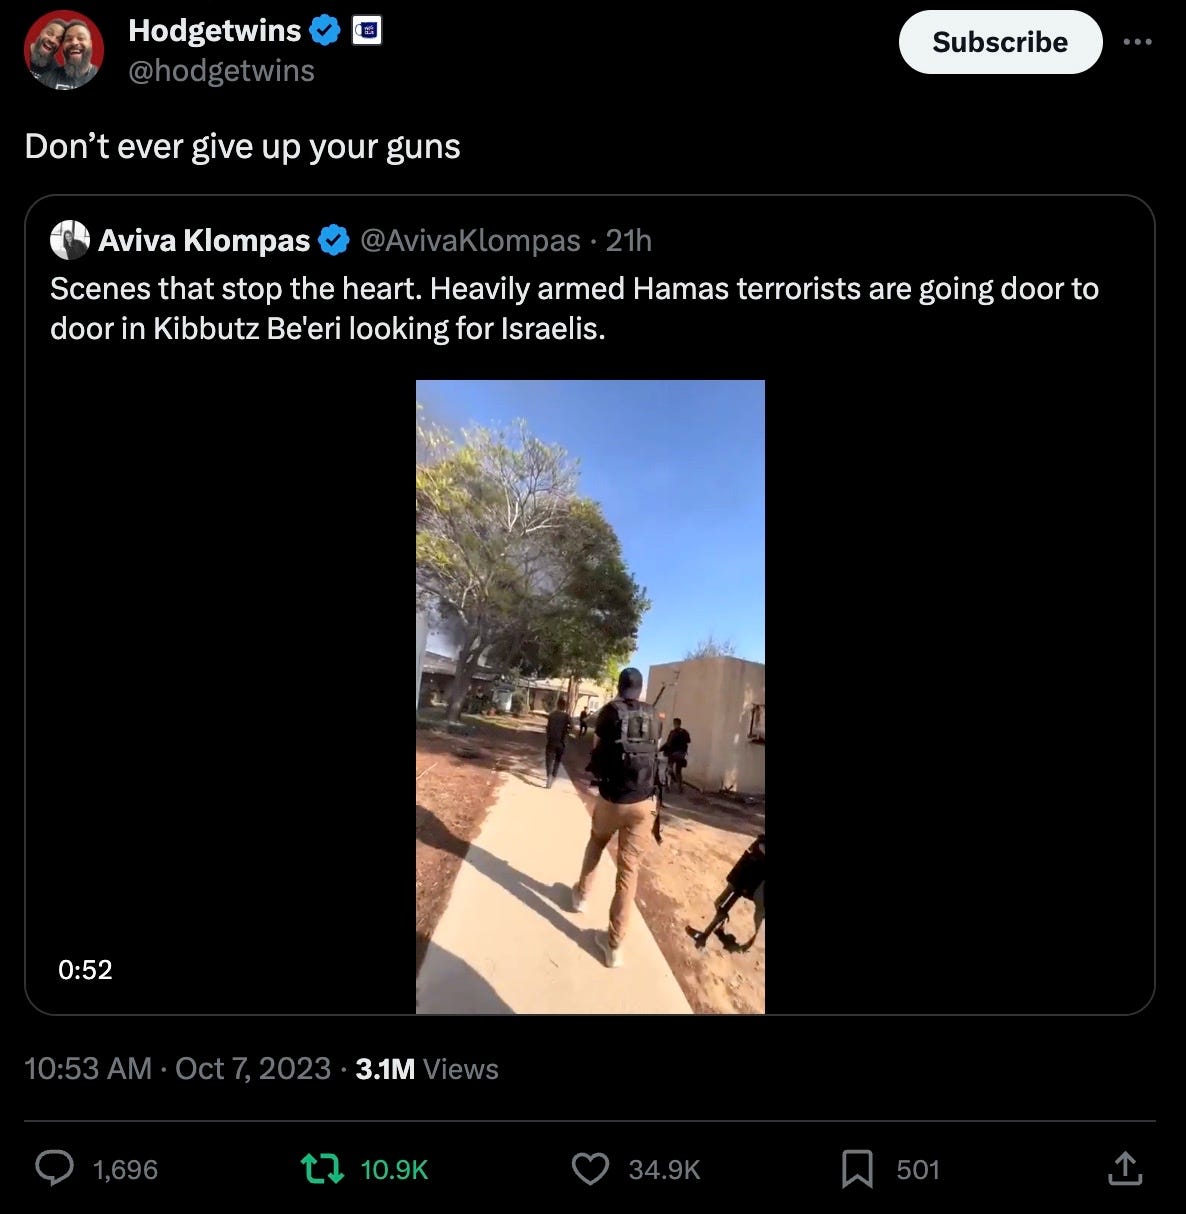The image size is (1186, 1214).
Task: Click the 0:52 video duration label
Action: [85, 969]
